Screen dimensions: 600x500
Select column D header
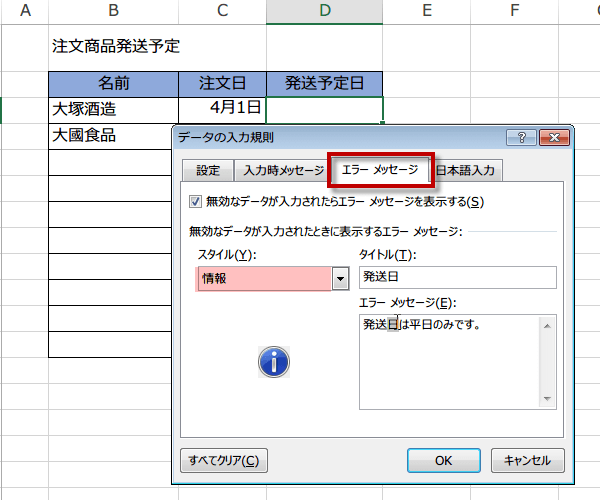pos(324,11)
